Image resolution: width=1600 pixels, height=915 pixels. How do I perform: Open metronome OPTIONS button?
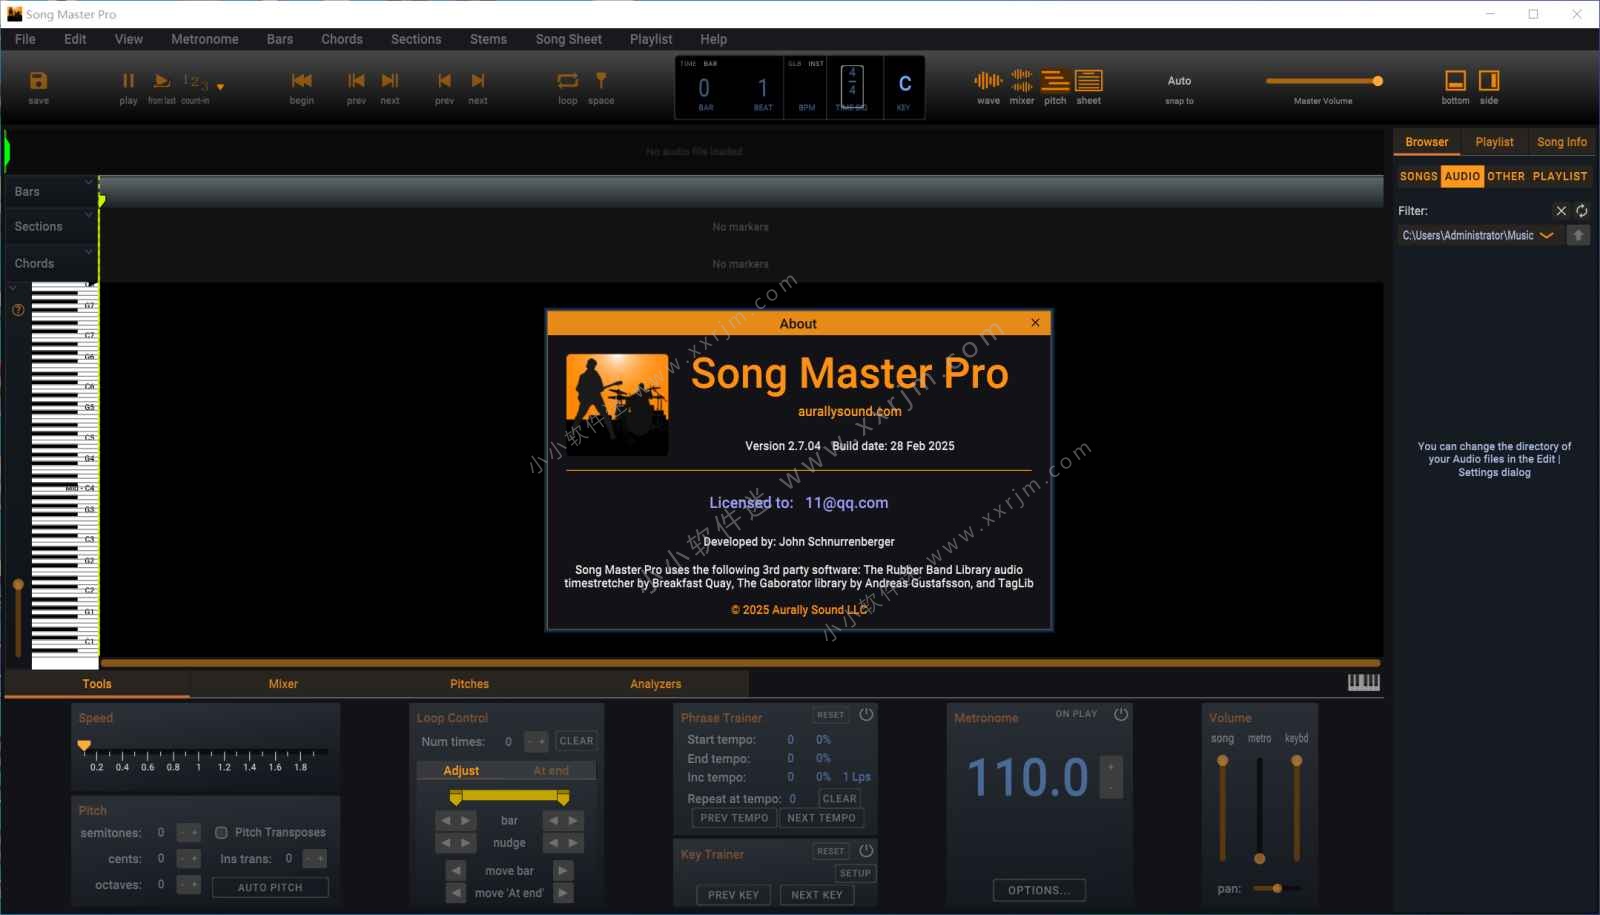(1039, 890)
